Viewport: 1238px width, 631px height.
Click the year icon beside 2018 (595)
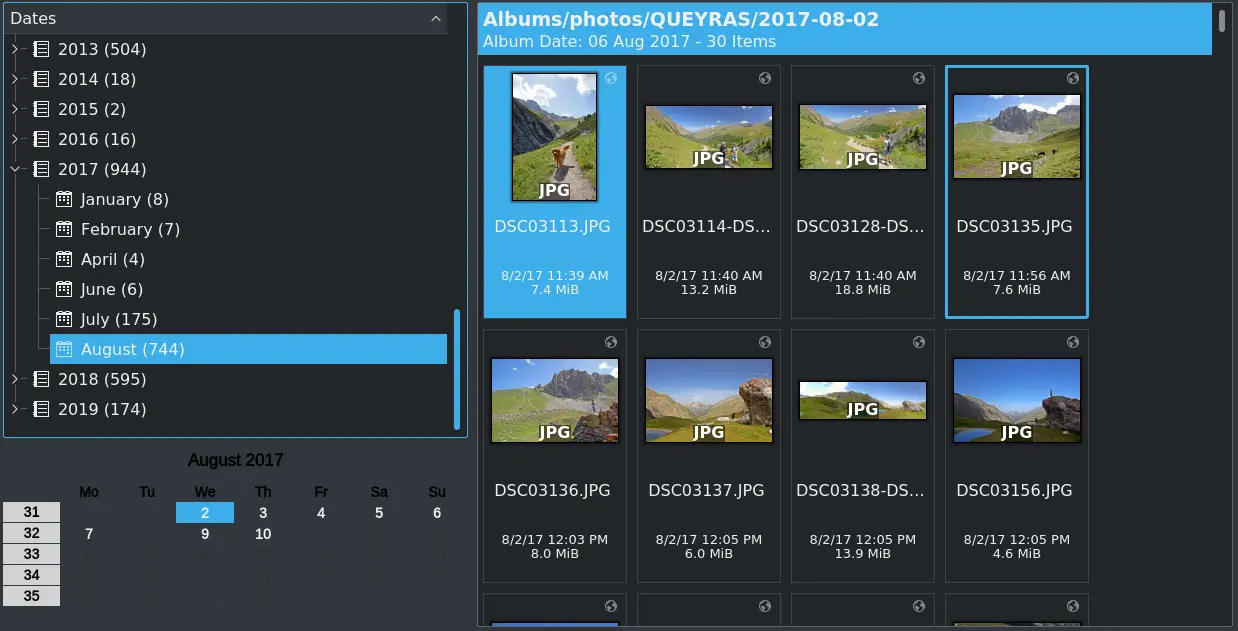click(41, 379)
